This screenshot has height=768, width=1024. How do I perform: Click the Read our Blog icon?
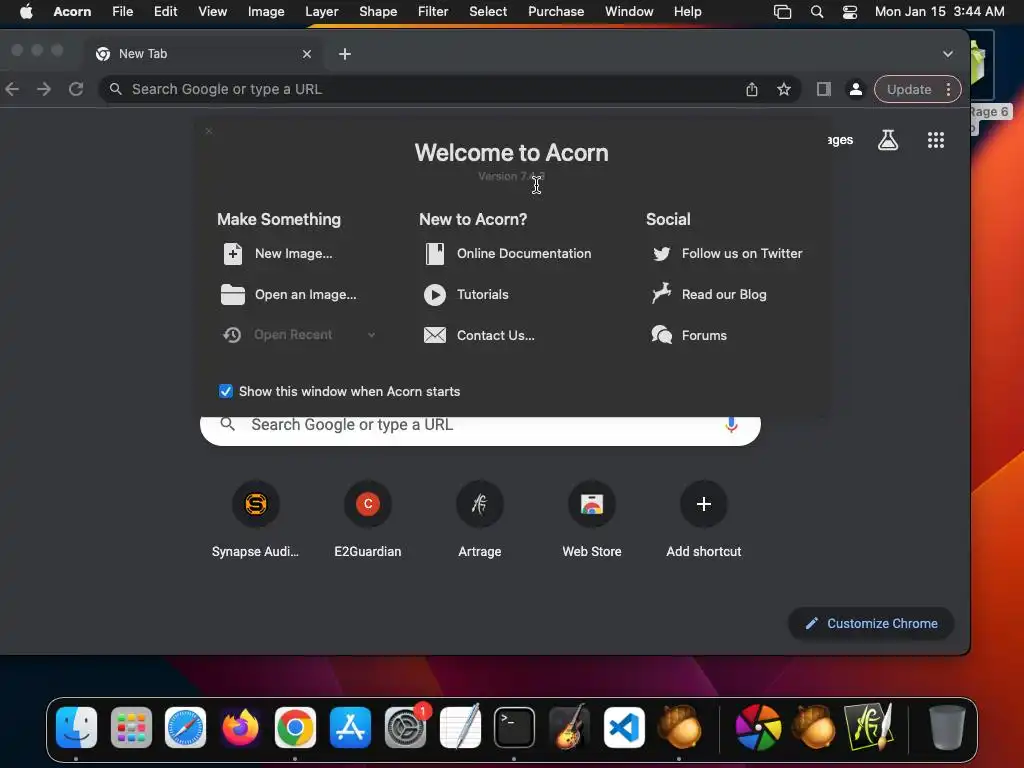click(x=662, y=294)
